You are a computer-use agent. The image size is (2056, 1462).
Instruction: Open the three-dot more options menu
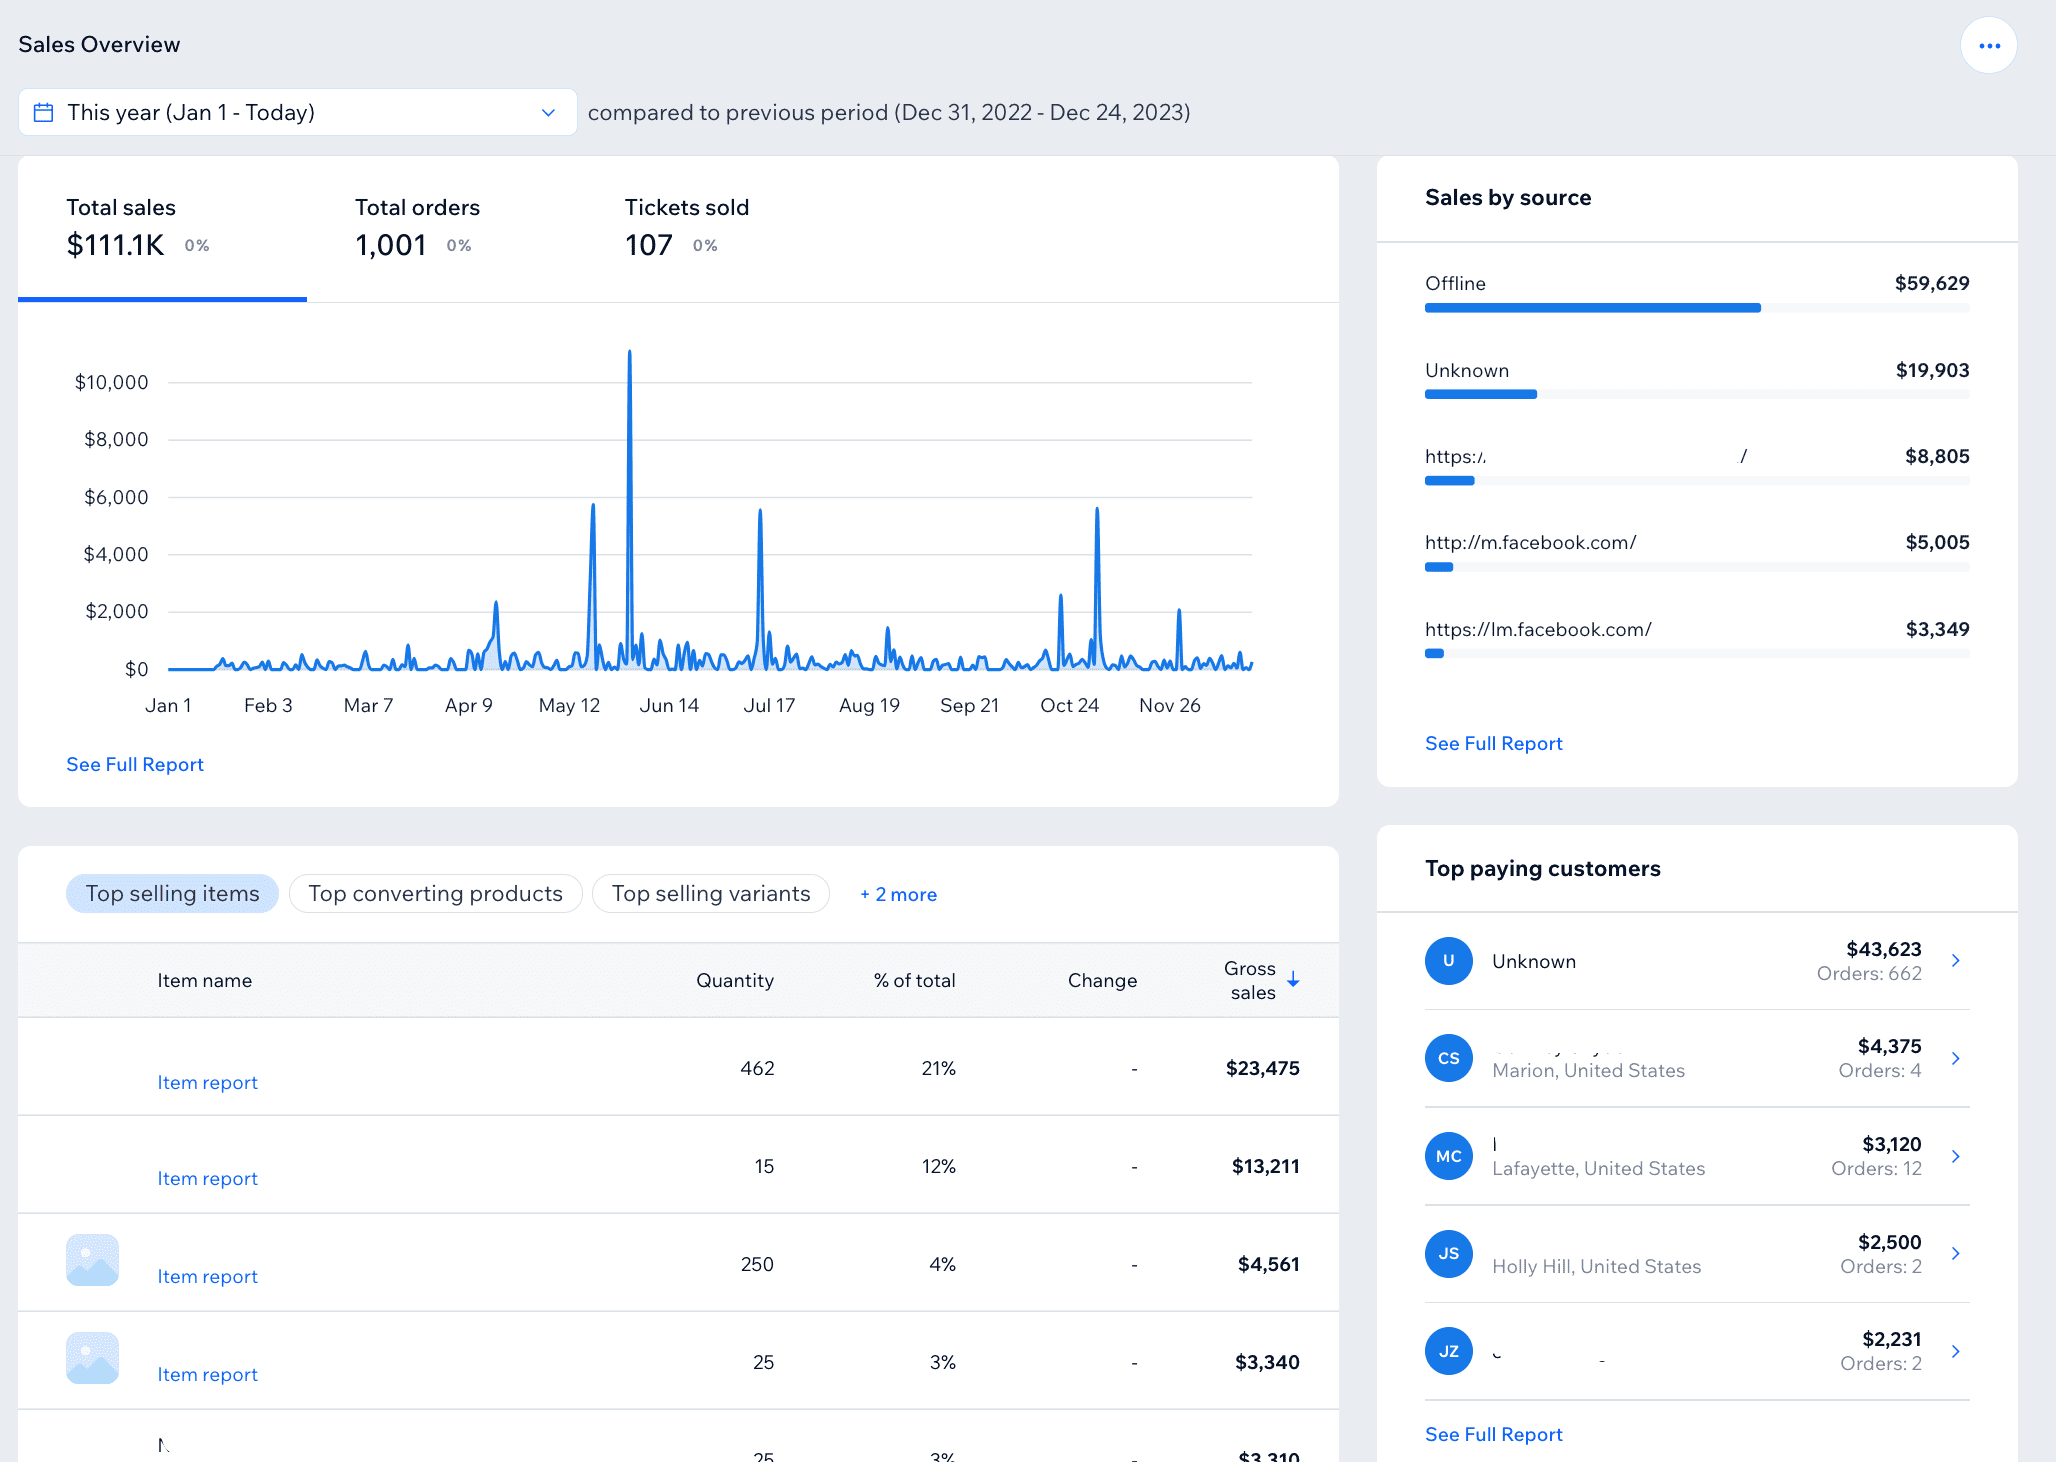pos(1988,46)
